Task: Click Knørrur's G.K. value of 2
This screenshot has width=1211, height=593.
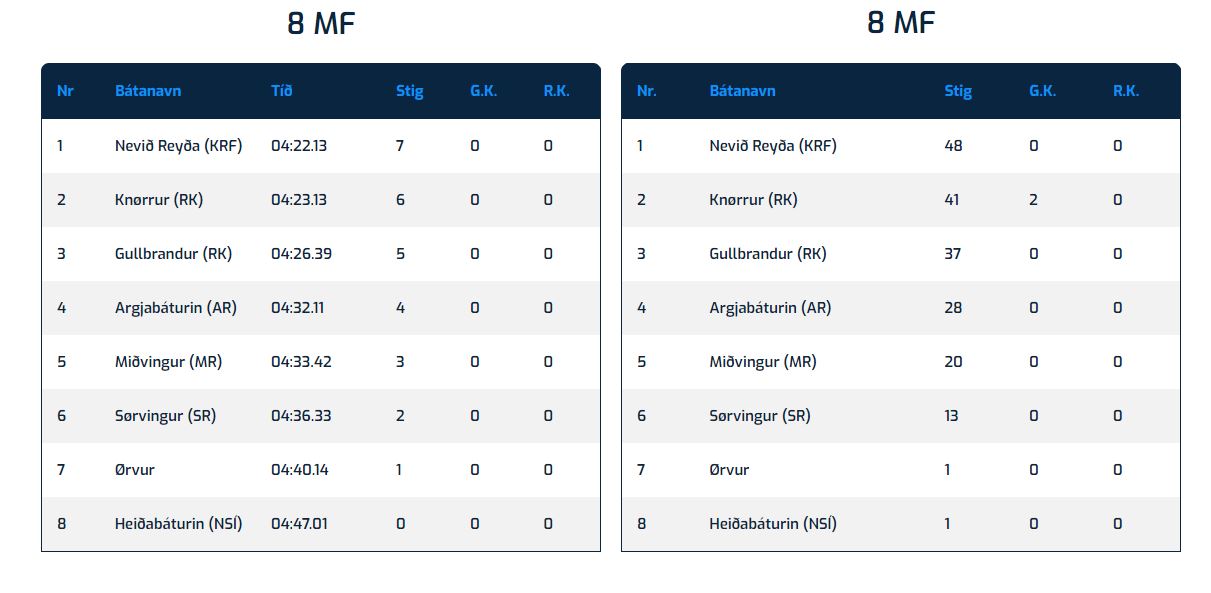Action: pos(1033,200)
